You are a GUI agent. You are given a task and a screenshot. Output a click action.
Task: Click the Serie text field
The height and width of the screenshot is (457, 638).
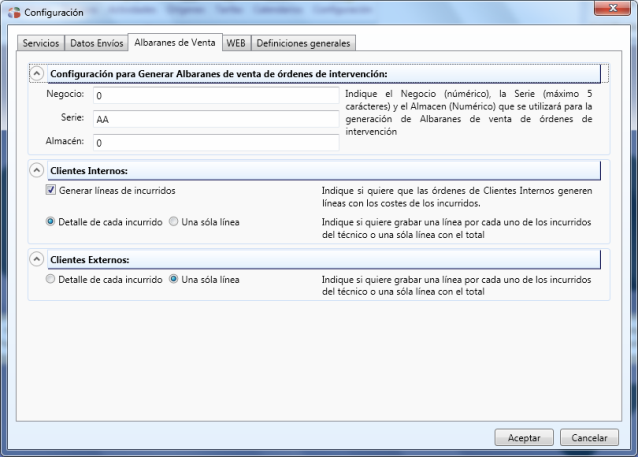(x=215, y=119)
